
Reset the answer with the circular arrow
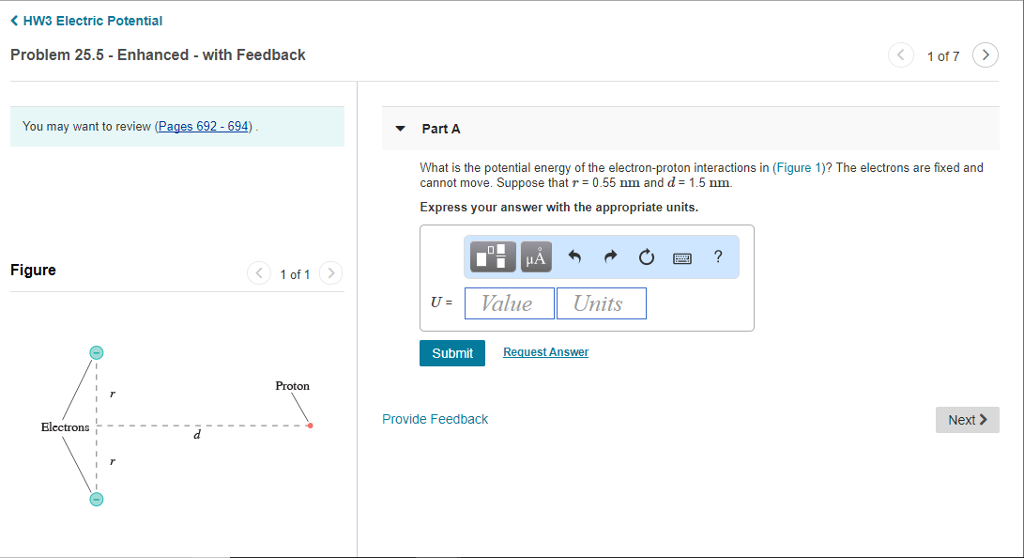pyautogui.click(x=647, y=257)
